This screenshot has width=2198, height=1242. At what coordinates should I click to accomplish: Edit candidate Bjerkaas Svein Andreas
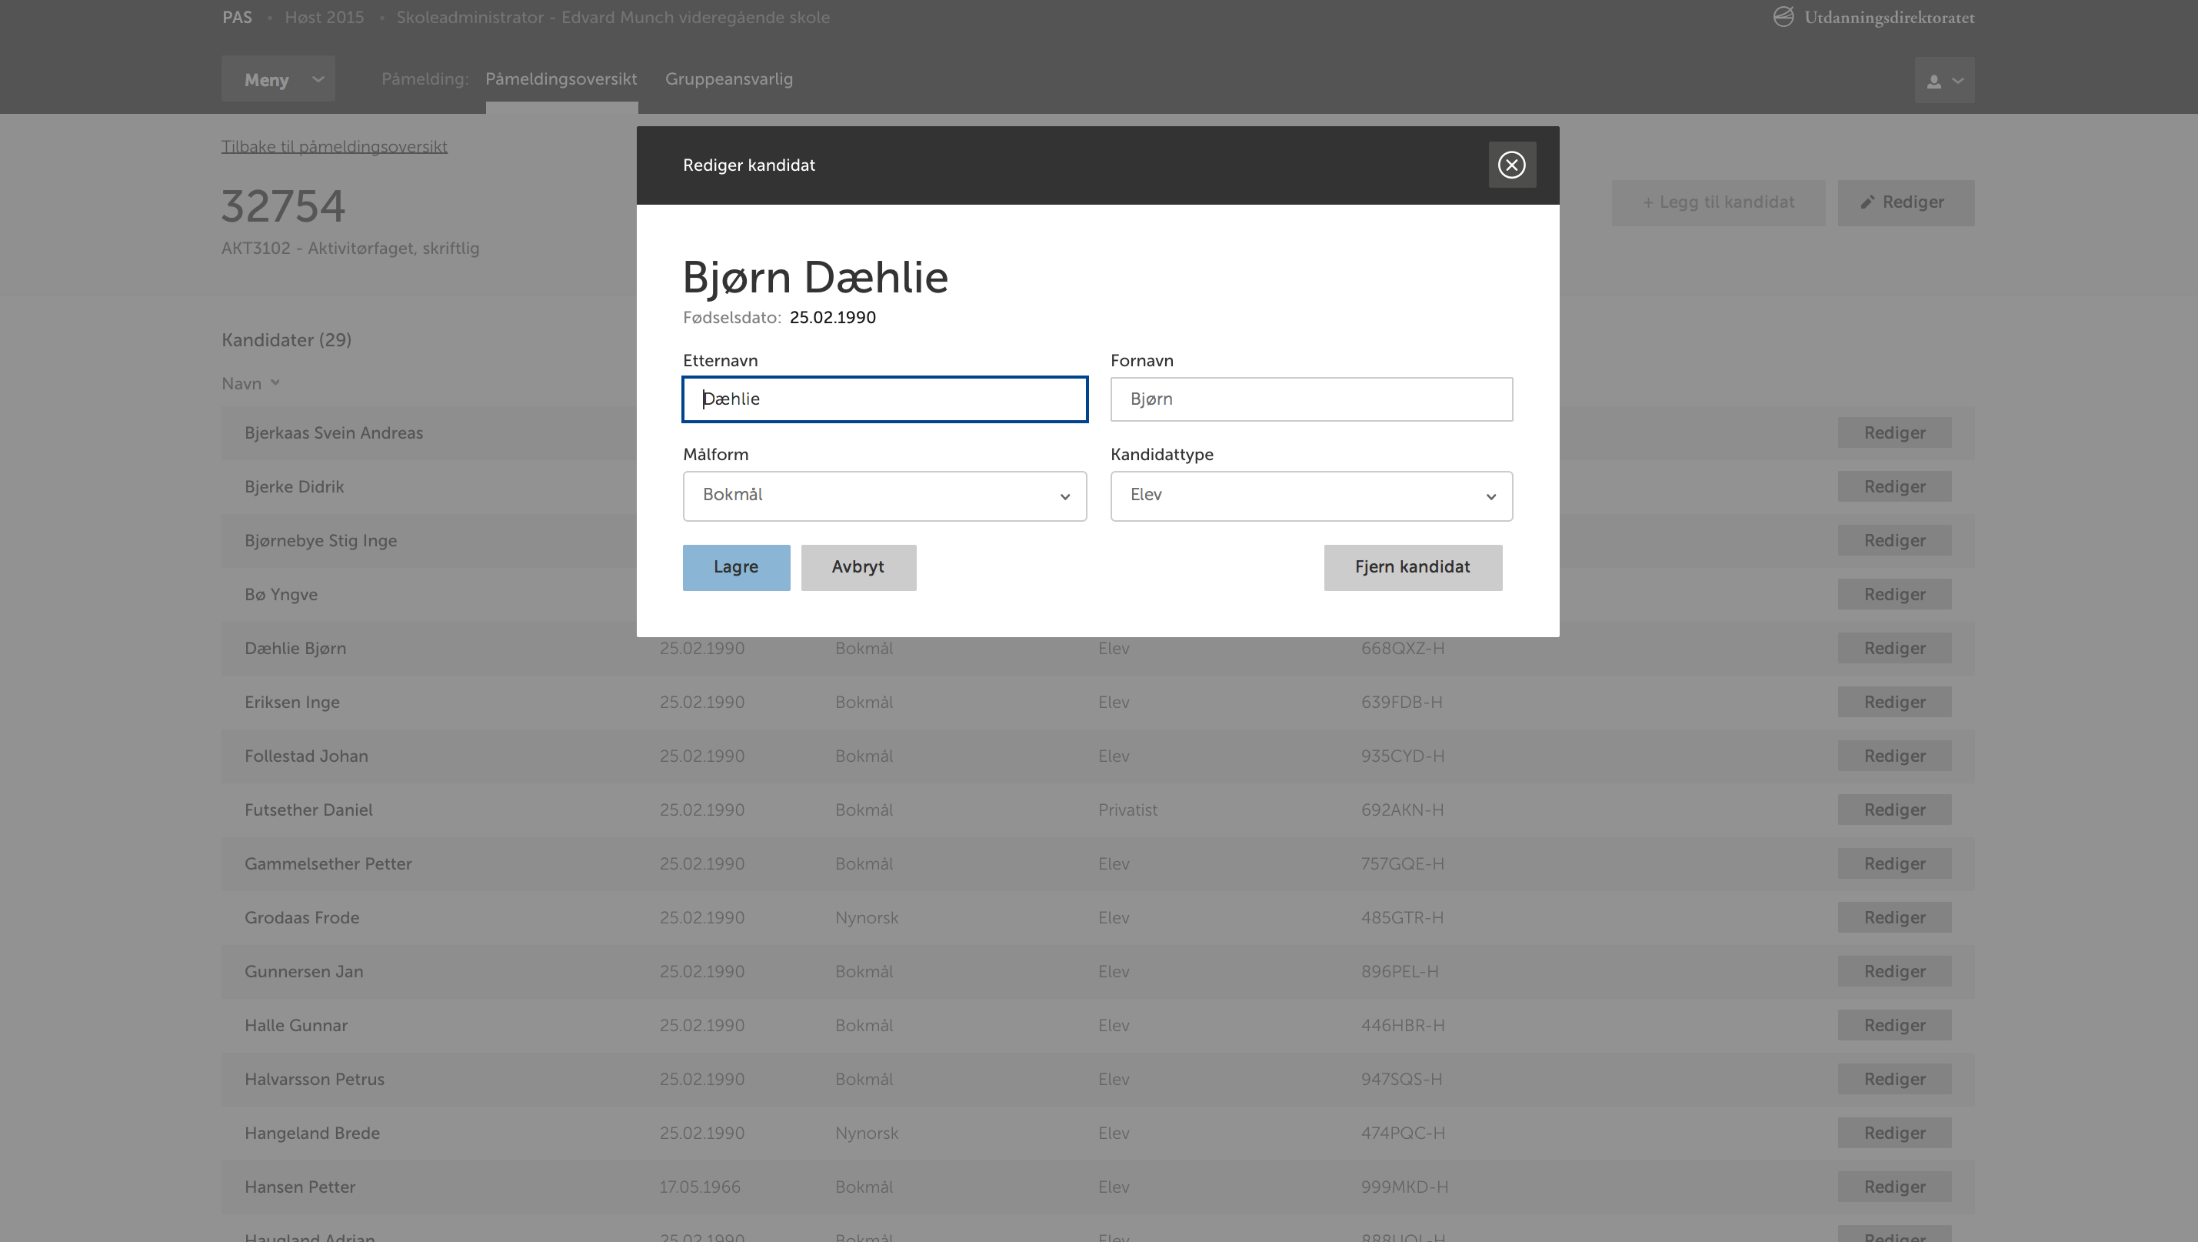pyautogui.click(x=1894, y=433)
